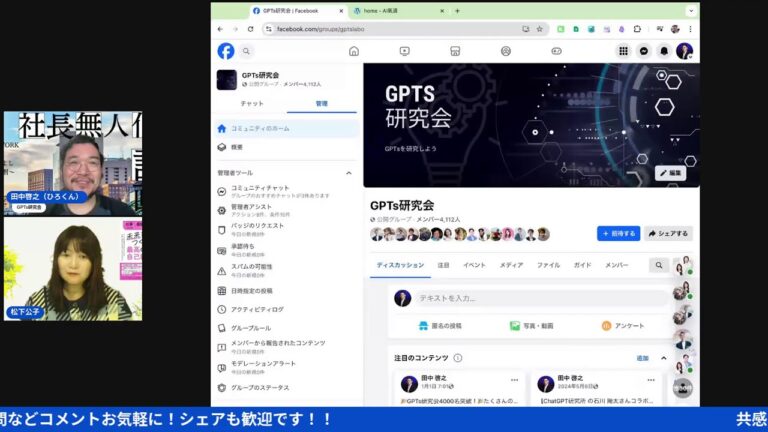The image size is (768, 432).
Task: Collapse the 管理者ツール section chevron
Action: click(349, 173)
